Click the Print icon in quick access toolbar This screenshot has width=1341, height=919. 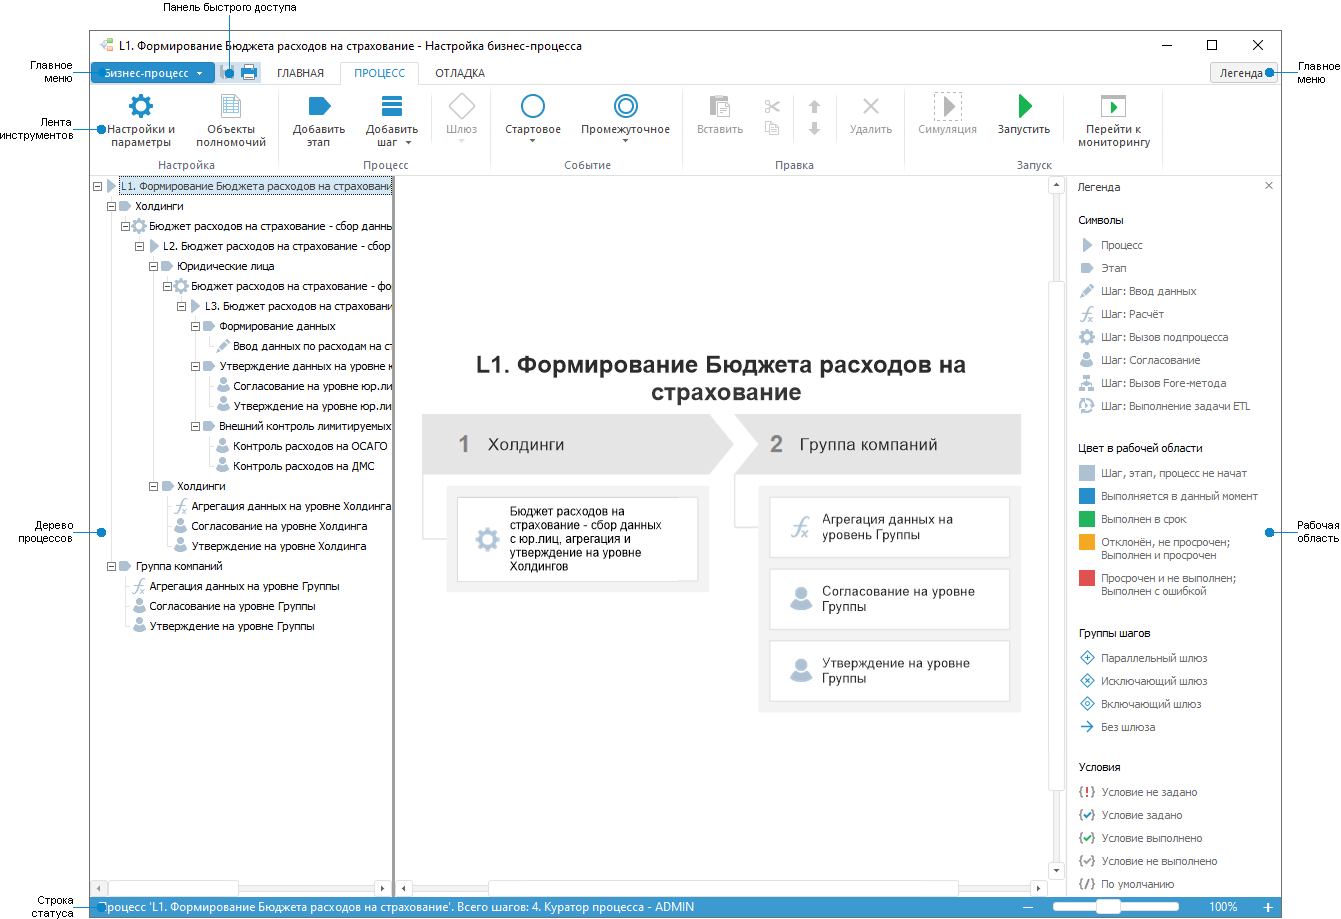tap(247, 72)
